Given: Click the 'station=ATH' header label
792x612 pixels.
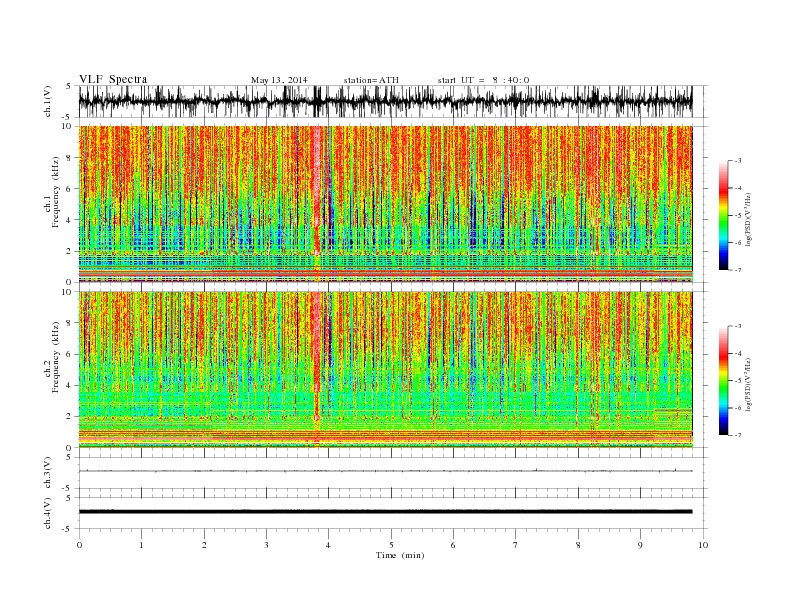Looking at the screenshot, I should 371,80.
